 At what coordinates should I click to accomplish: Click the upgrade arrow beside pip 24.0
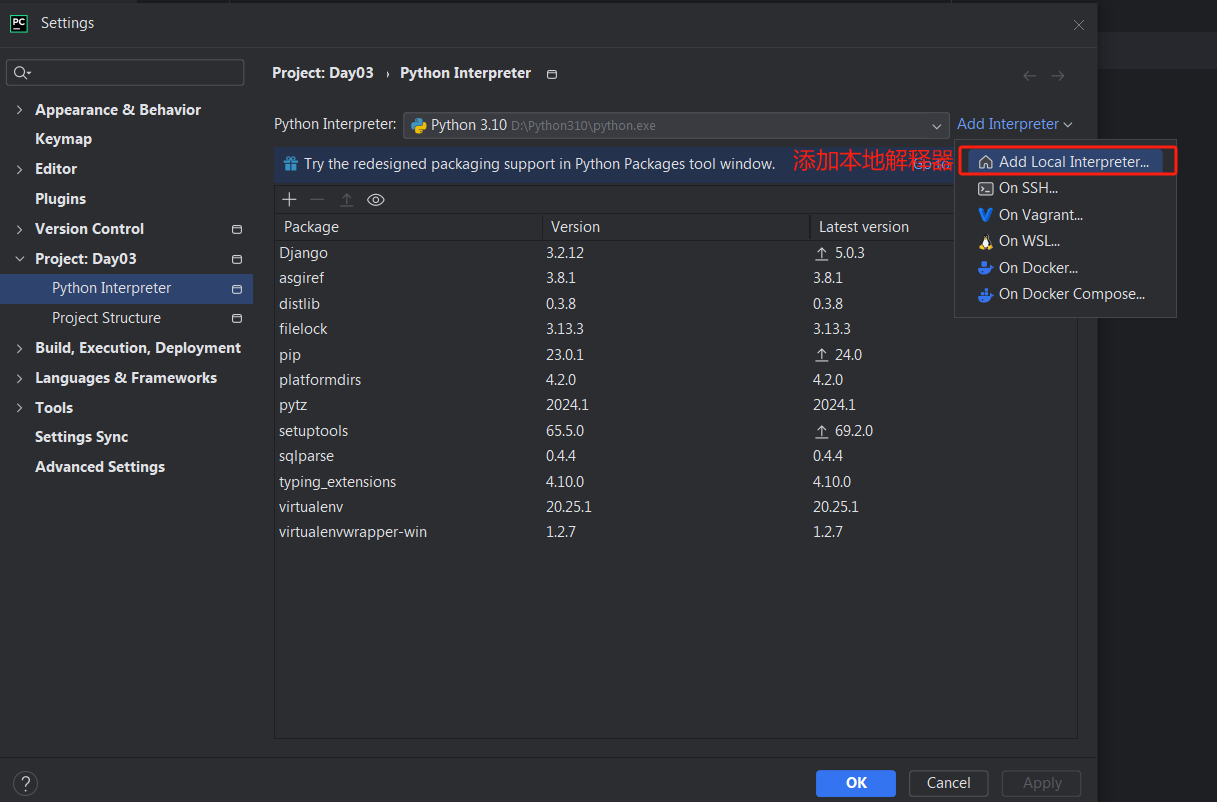coord(822,355)
